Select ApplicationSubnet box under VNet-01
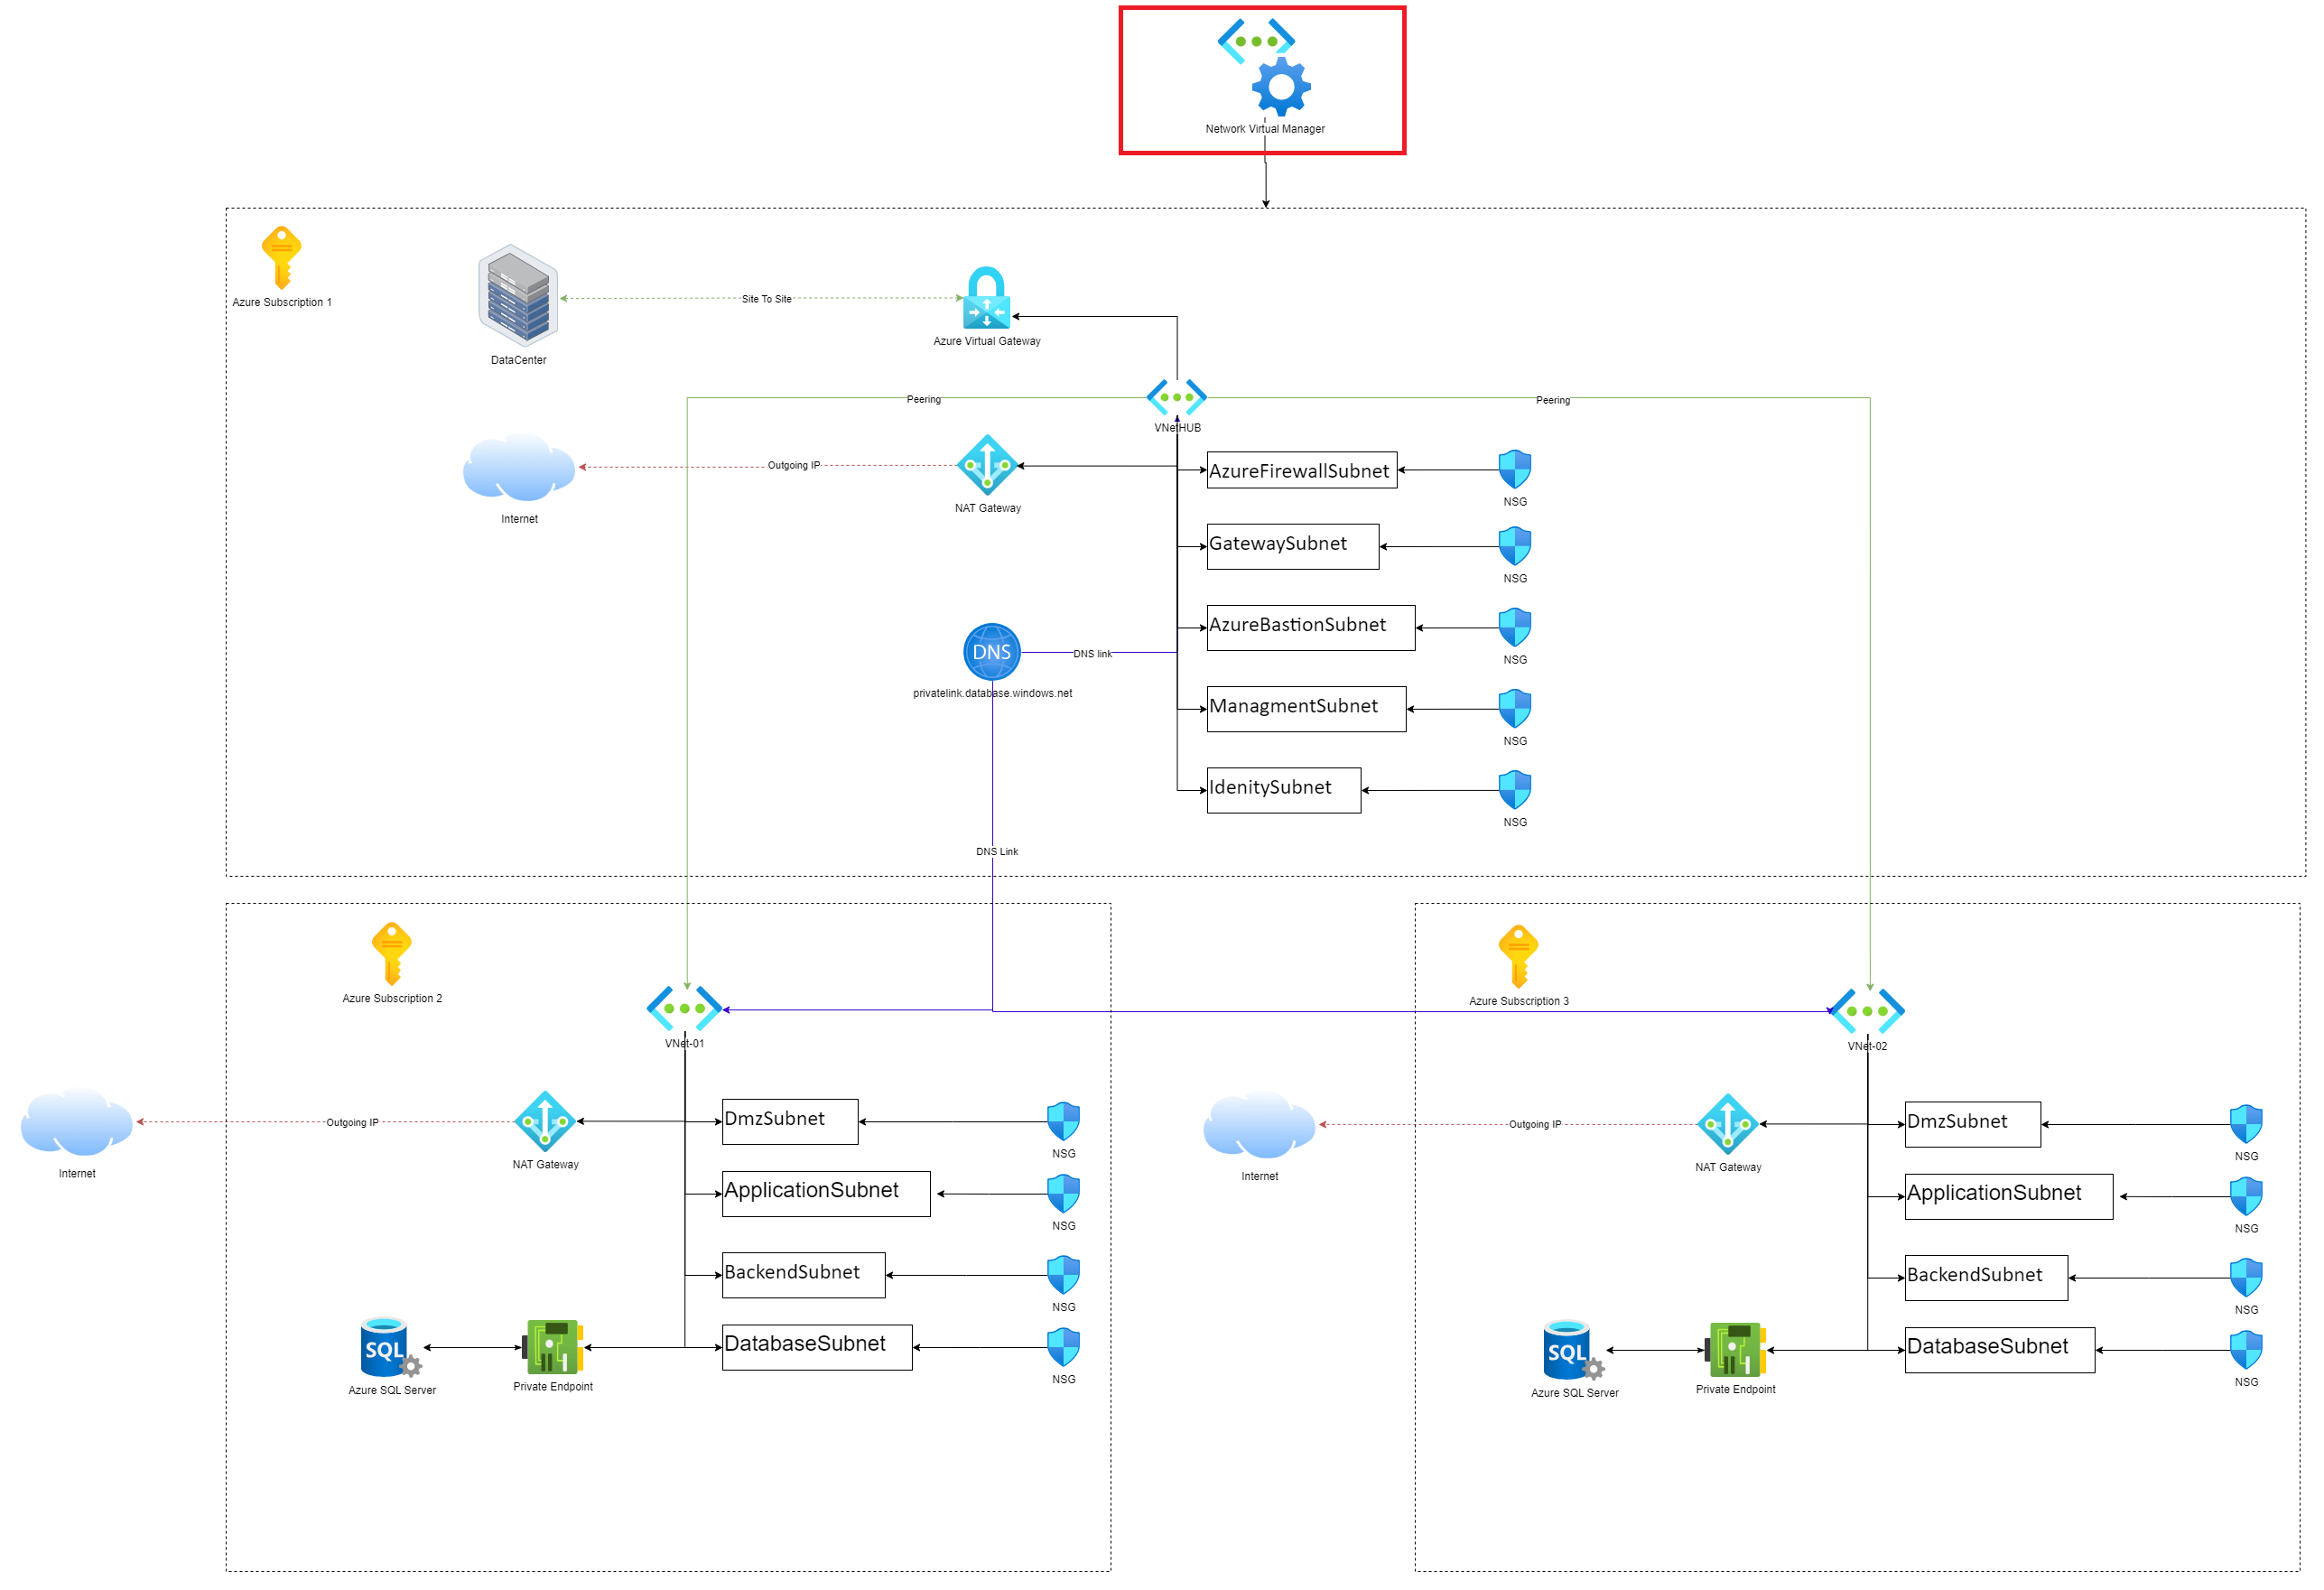Screen dimensions: 2324x1590 (x=826, y=1194)
